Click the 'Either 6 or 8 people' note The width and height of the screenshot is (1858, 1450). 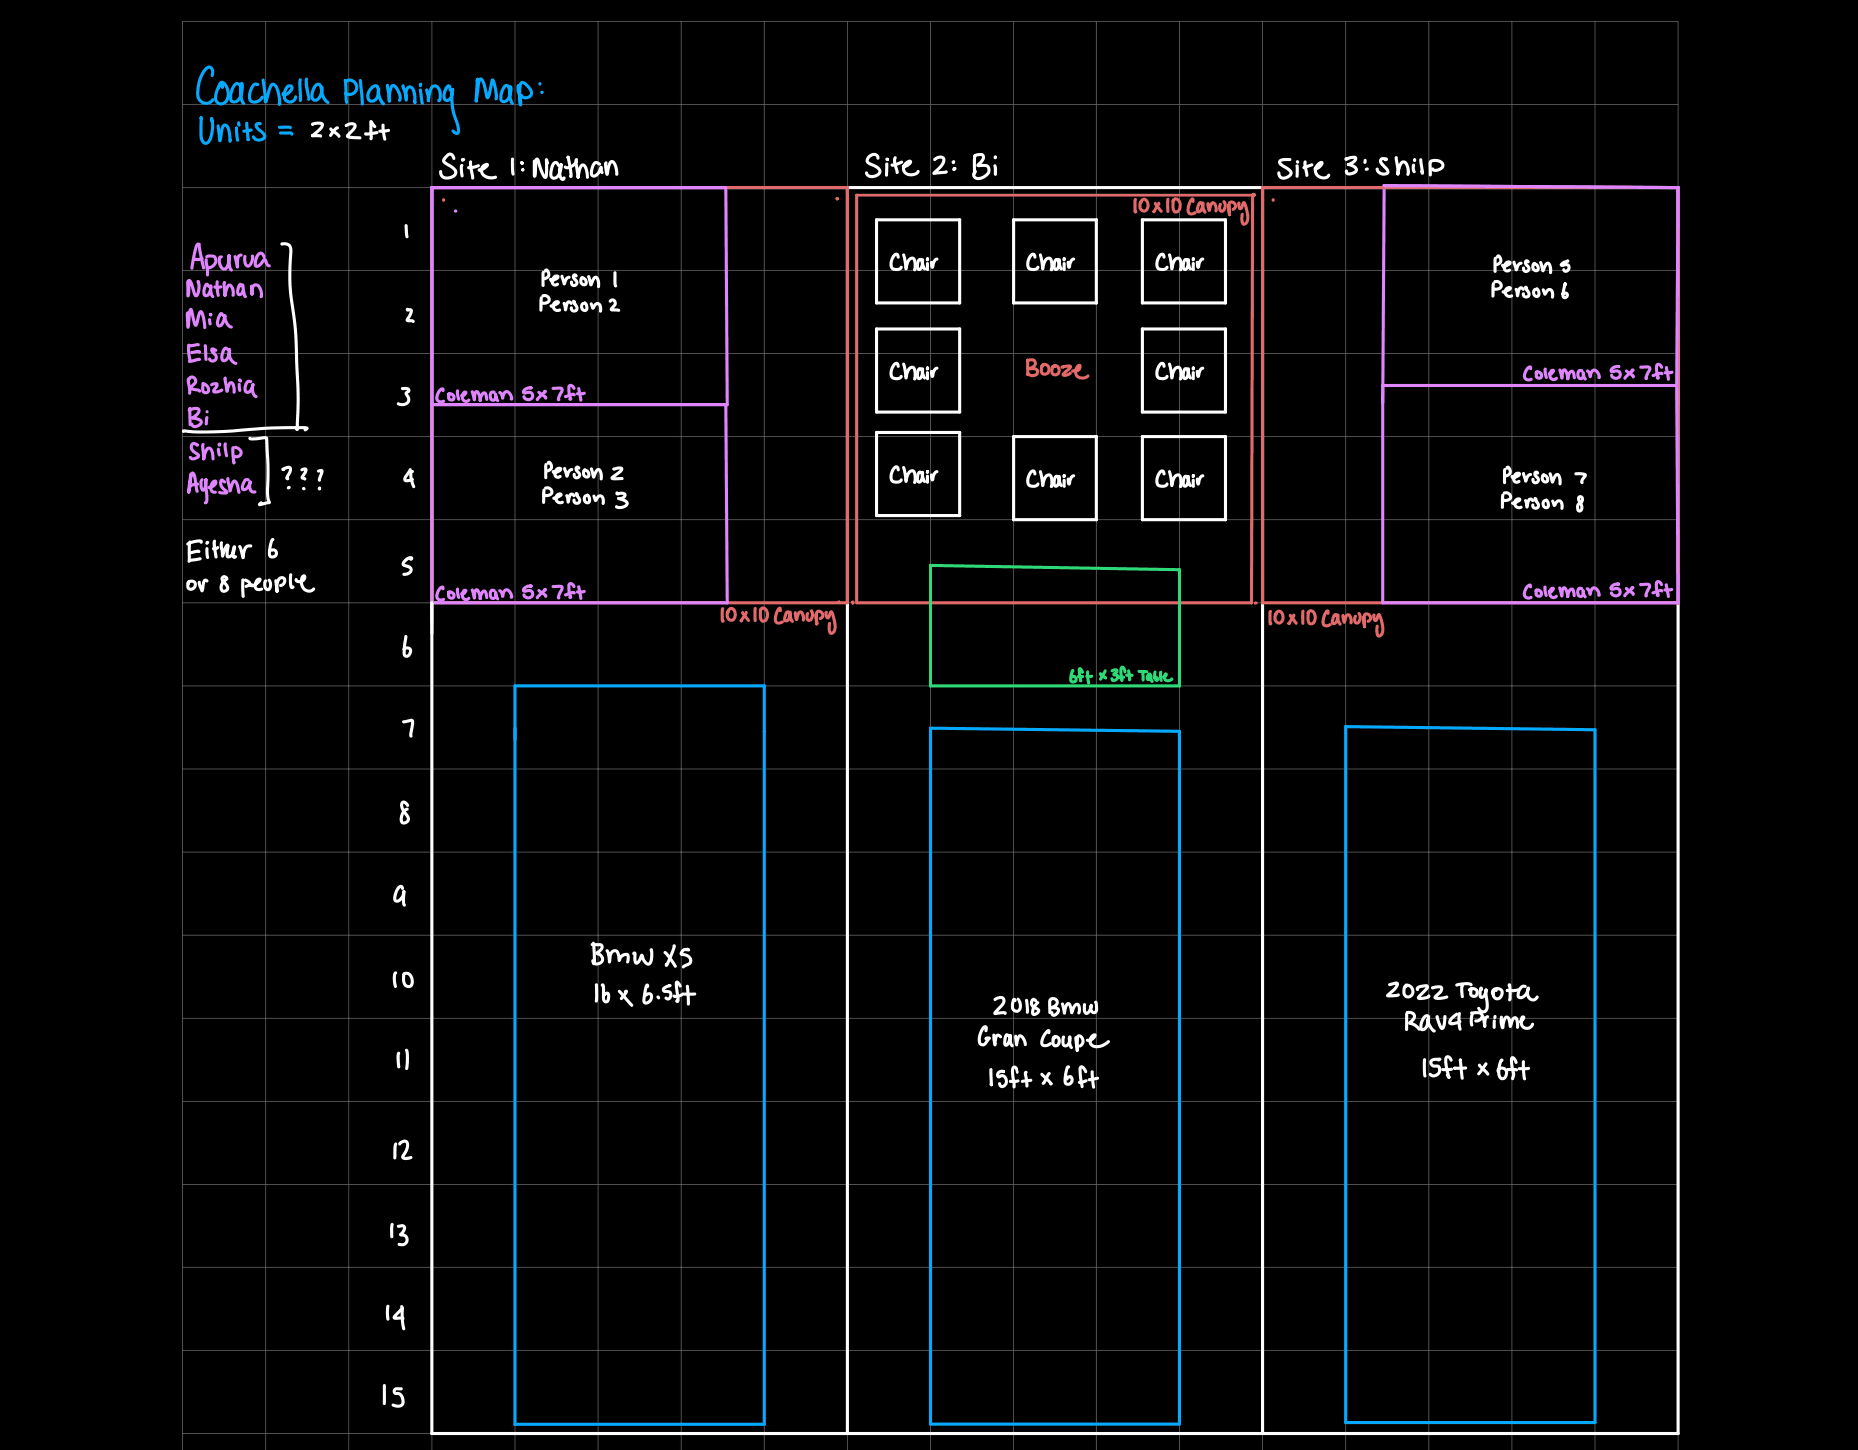tap(250, 566)
